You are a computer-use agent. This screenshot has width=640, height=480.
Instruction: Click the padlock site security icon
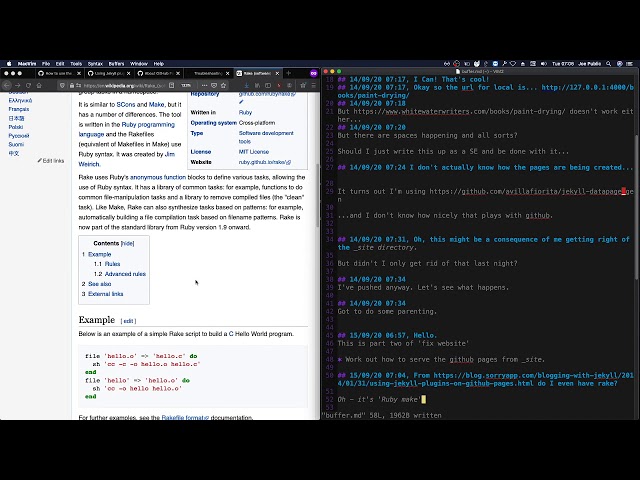click(x=71, y=85)
